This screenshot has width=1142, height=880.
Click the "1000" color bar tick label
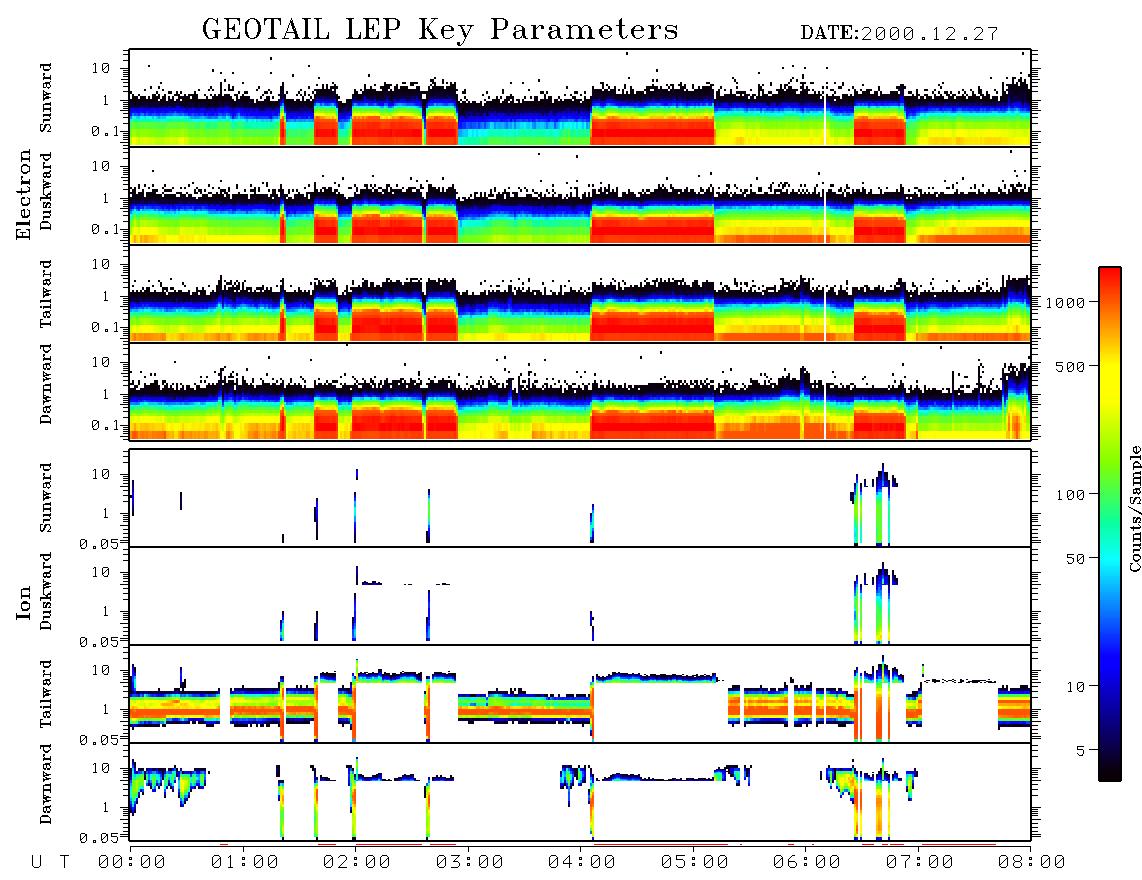click(x=1065, y=302)
